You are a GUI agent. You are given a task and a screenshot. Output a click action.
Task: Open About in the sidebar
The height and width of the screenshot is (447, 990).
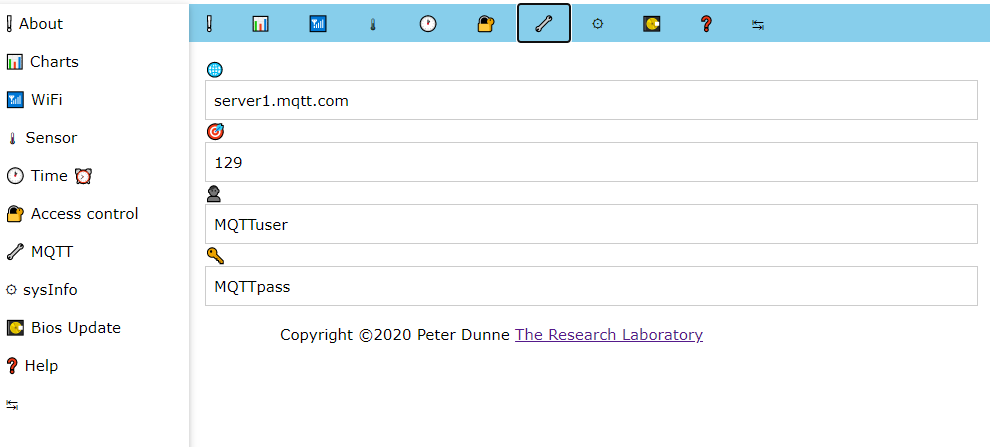pos(35,23)
